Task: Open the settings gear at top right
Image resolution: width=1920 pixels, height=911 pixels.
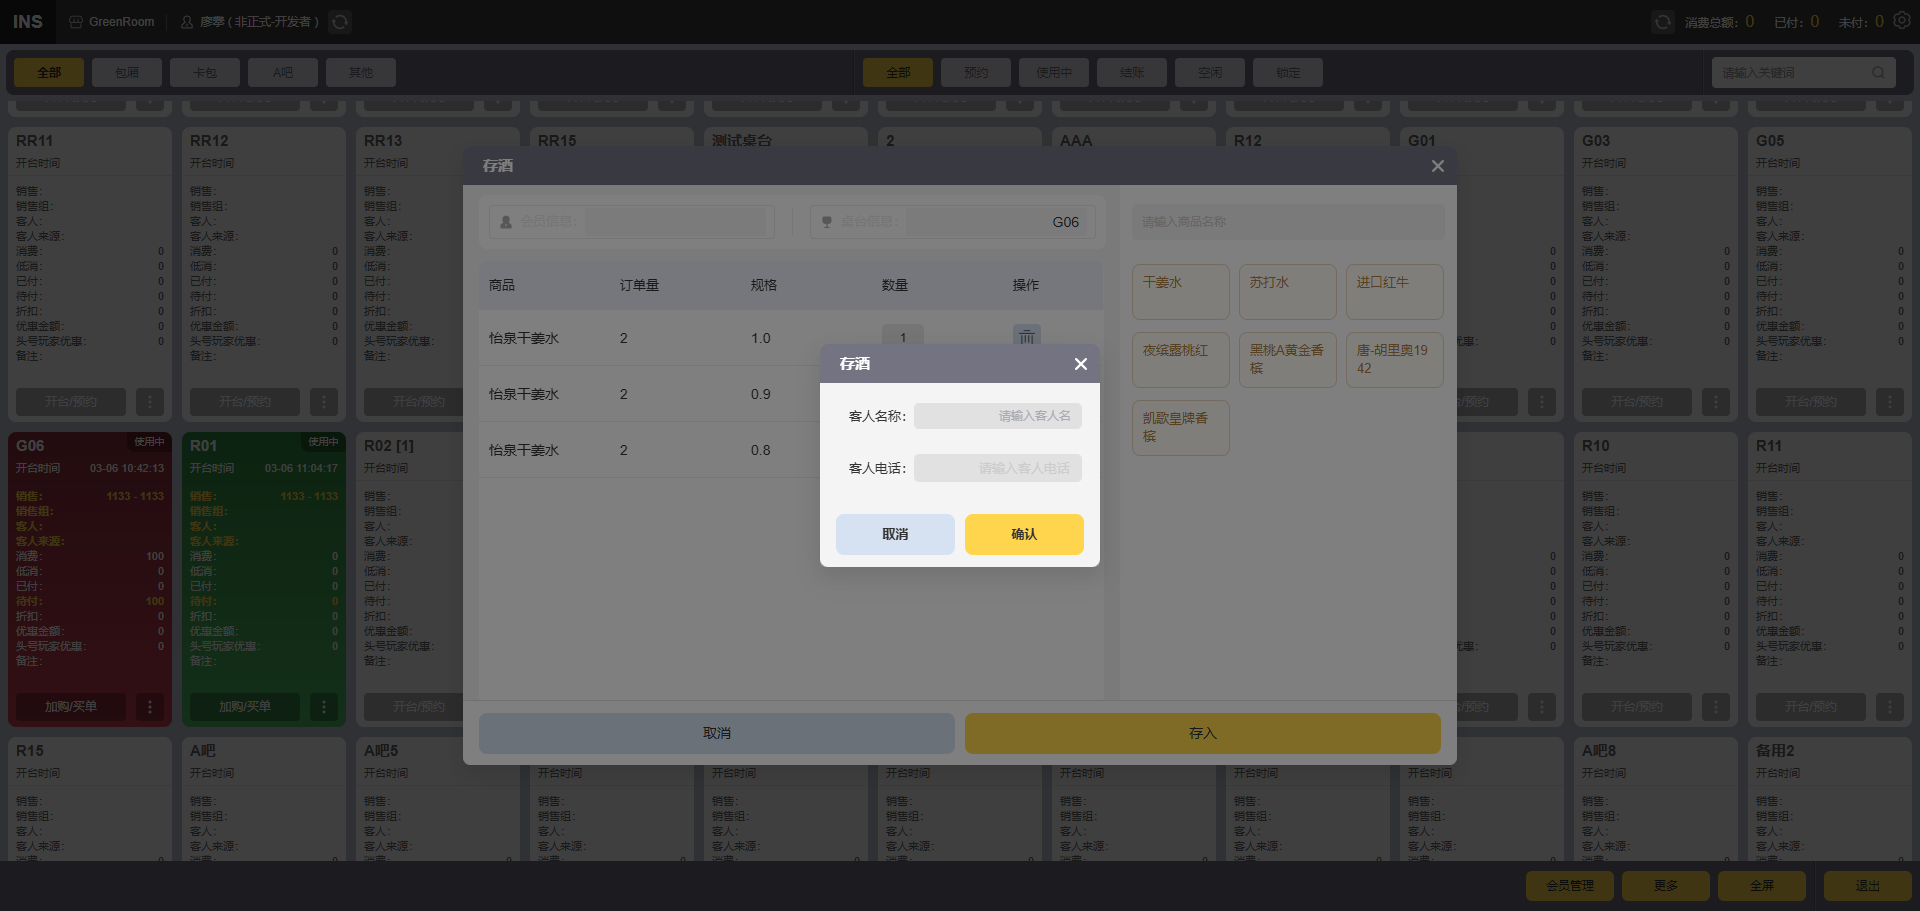Action: [1901, 21]
